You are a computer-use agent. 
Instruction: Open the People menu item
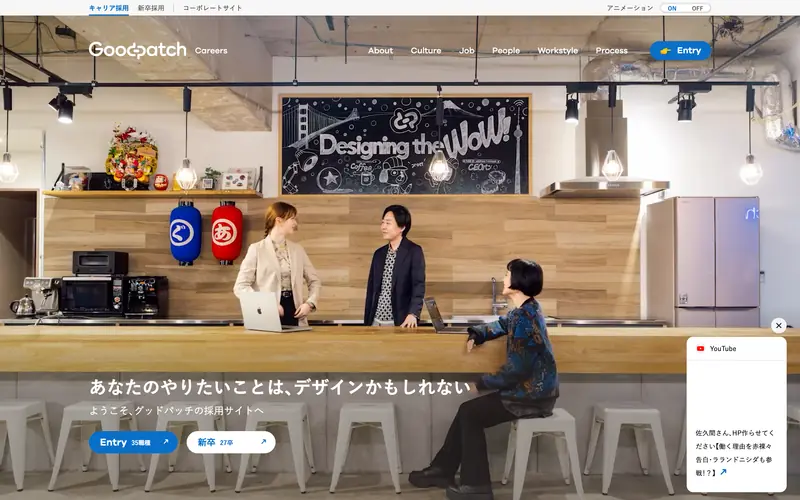[x=506, y=51]
